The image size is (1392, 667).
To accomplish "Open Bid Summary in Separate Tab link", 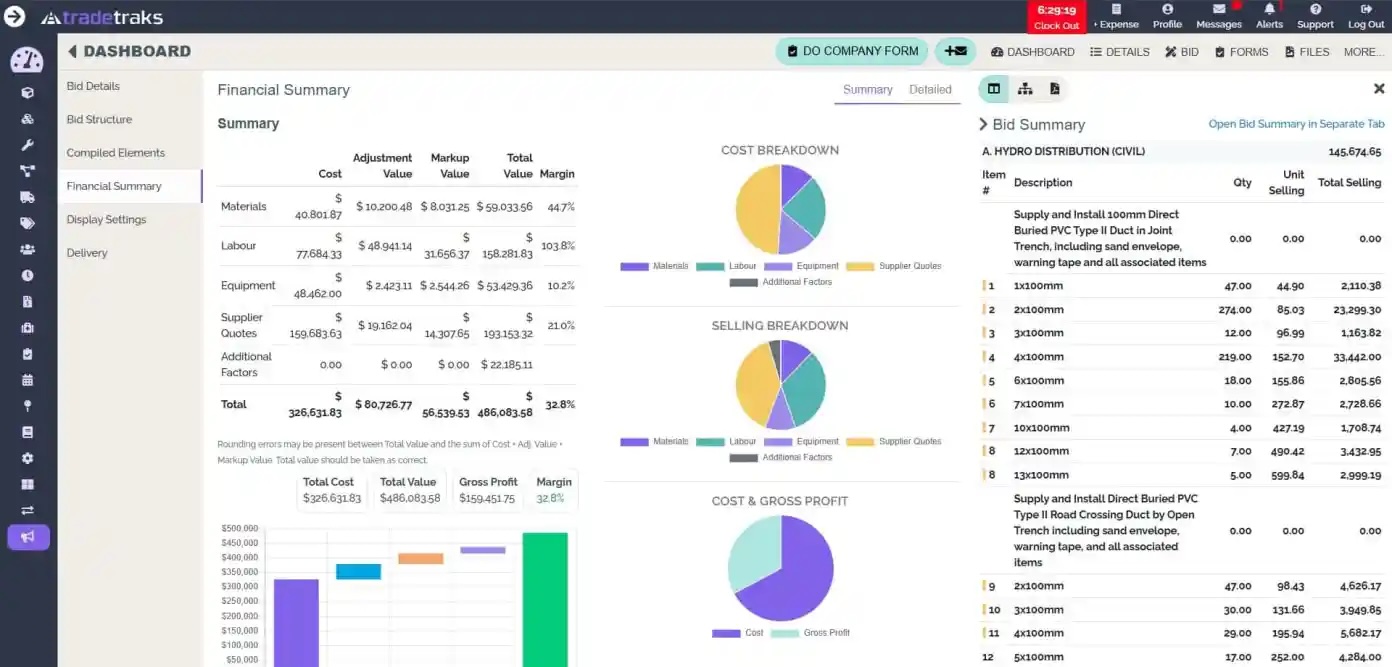I will (1296, 124).
